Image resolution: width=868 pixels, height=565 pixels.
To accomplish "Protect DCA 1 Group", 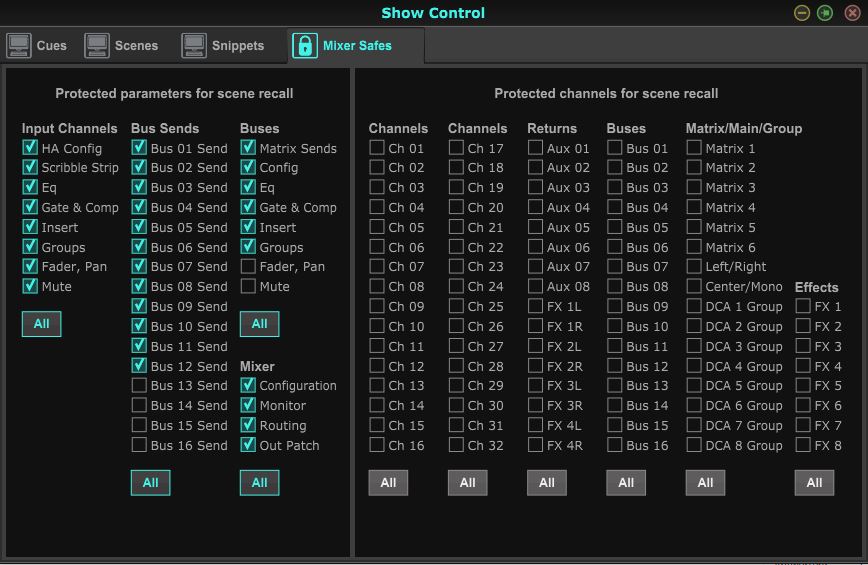I will (x=694, y=306).
